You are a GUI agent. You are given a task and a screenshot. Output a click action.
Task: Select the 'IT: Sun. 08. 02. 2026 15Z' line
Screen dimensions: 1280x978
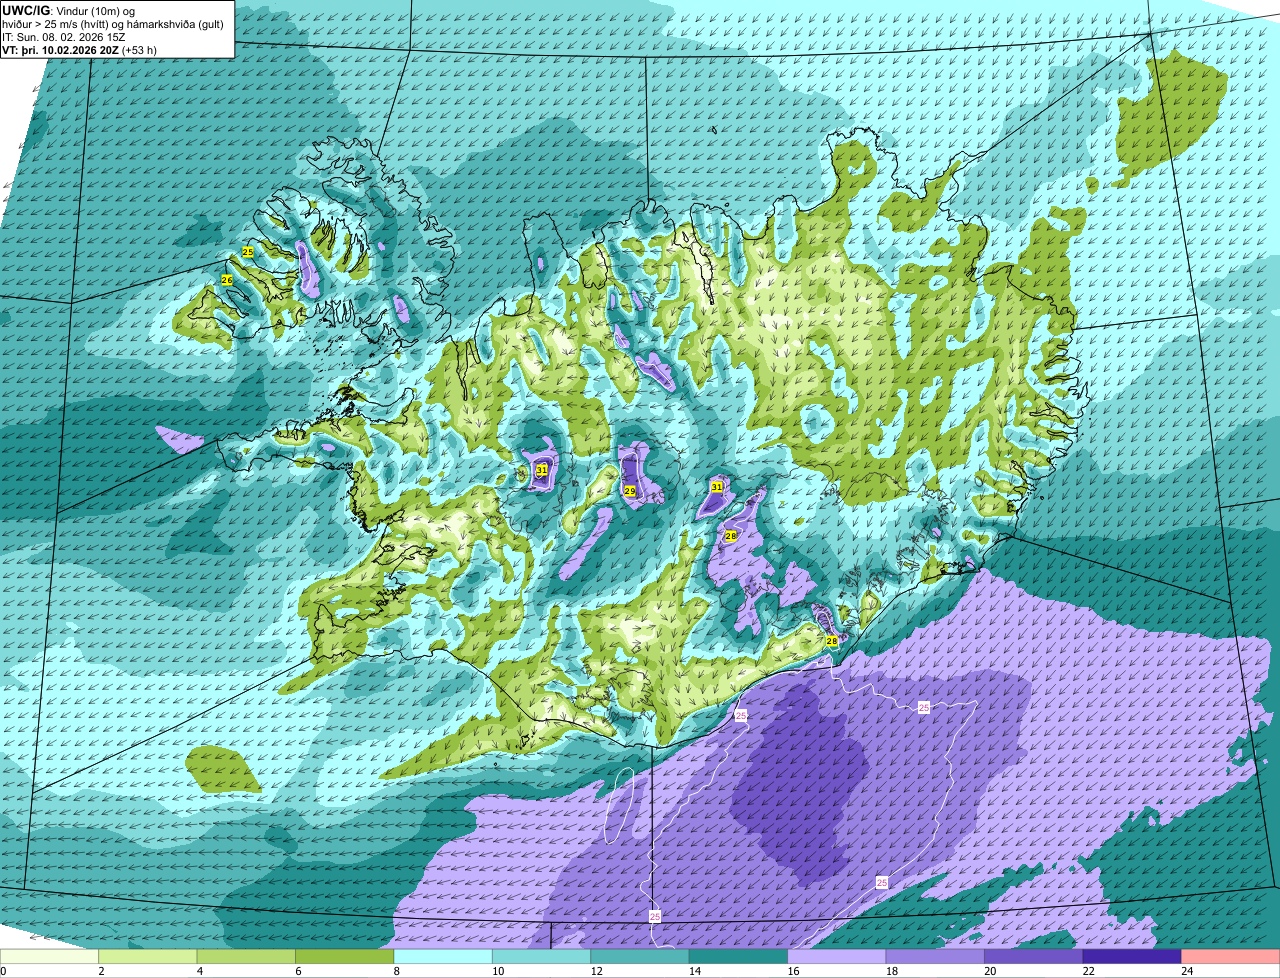tap(64, 37)
